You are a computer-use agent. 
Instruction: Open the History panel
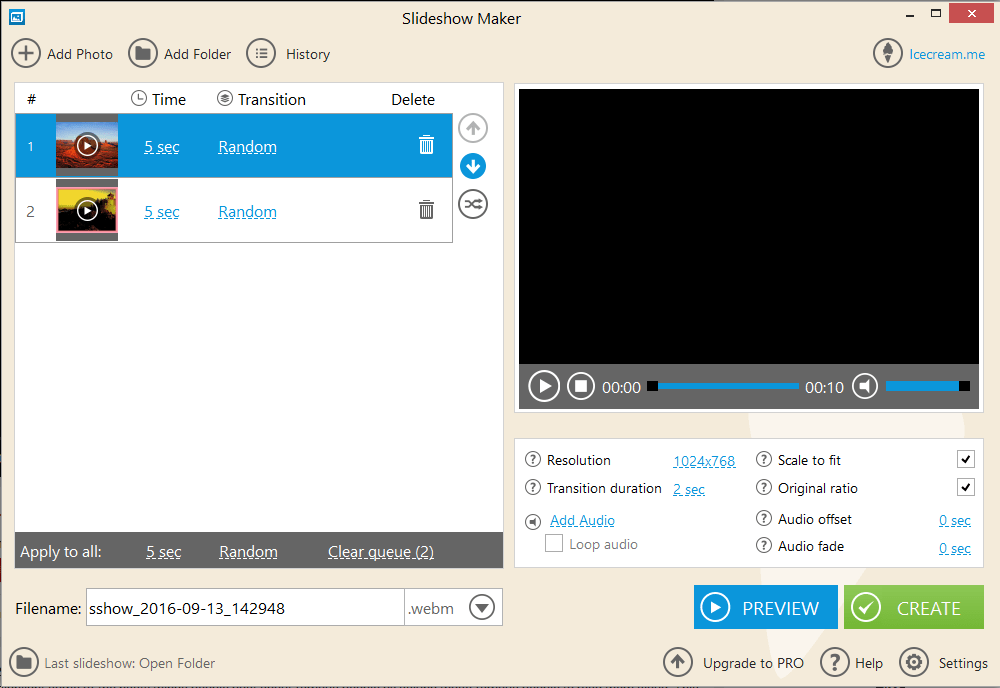[x=260, y=53]
